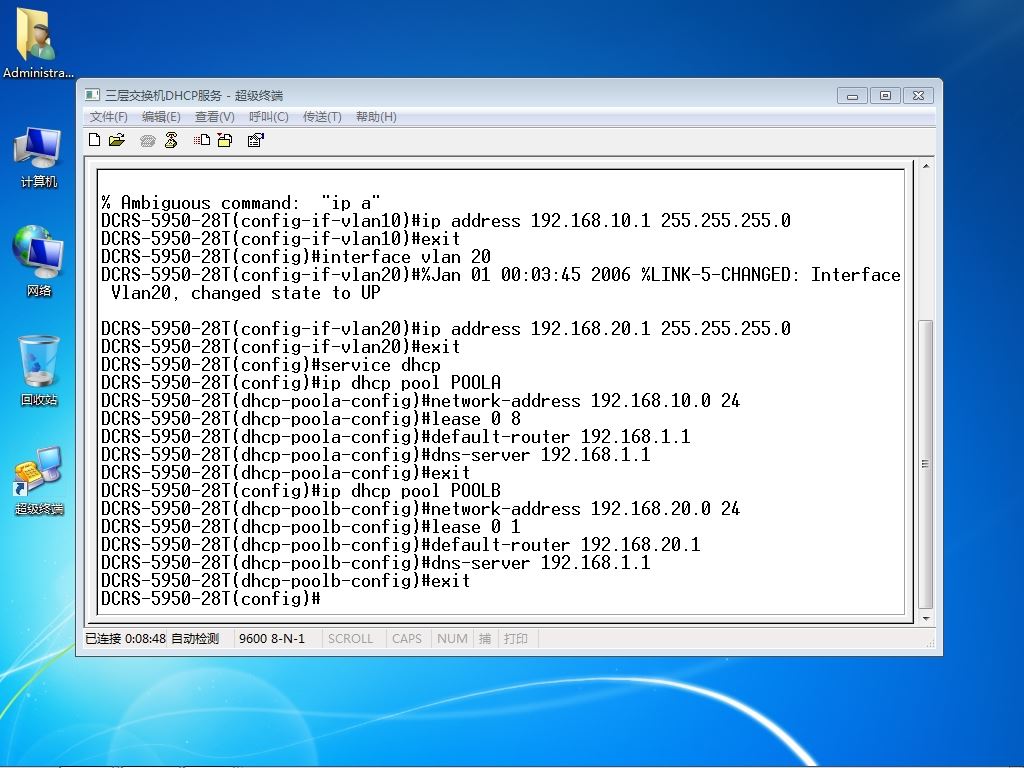1024x768 pixels.
Task: Click the "network-address 192.168.20.0 24" line
Action: pyautogui.click(x=421, y=509)
